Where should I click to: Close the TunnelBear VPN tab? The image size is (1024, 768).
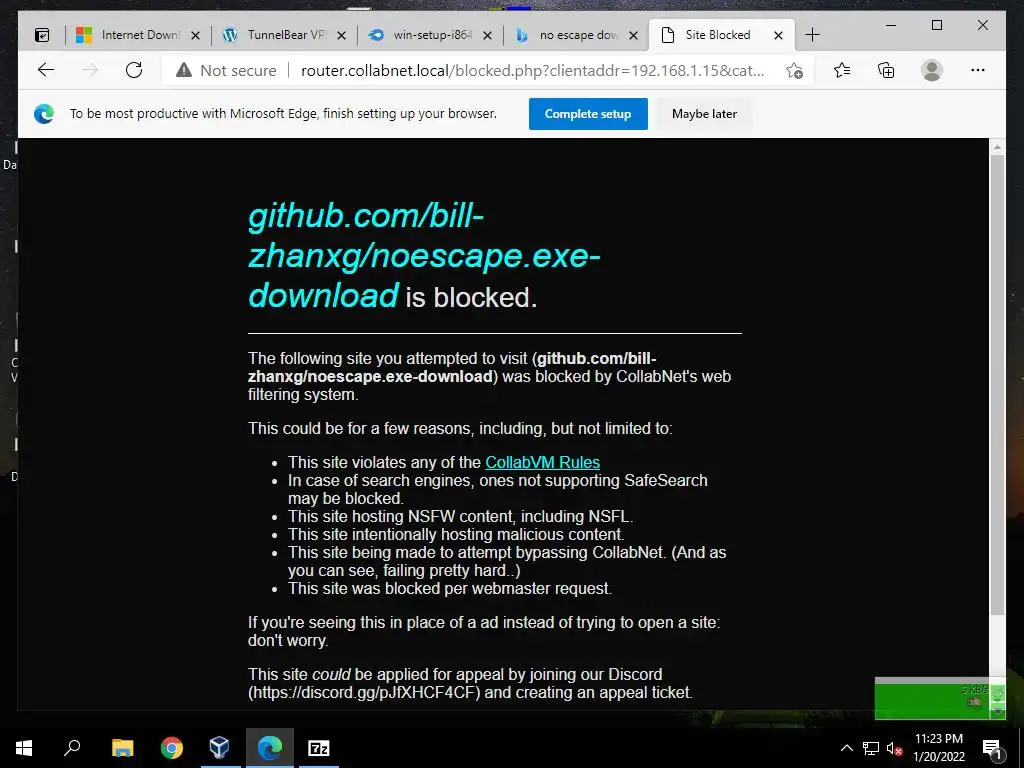(341, 36)
